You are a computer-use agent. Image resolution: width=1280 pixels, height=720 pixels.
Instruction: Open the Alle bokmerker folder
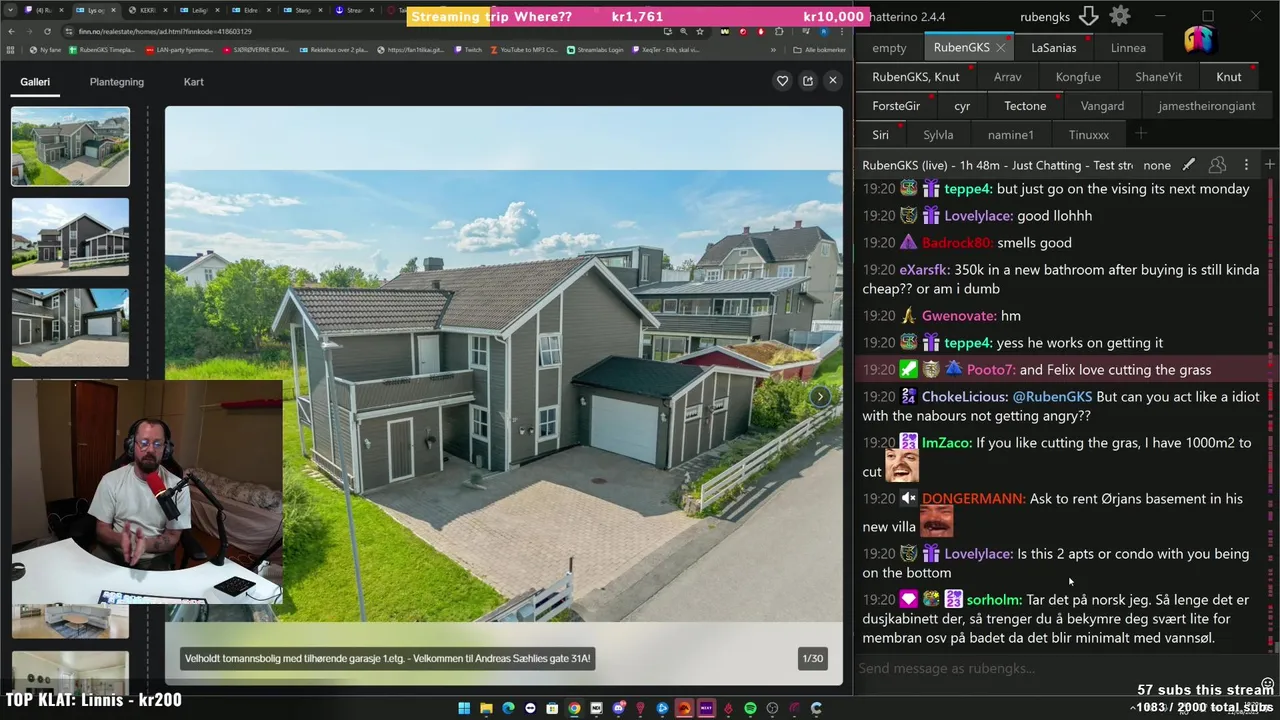[x=819, y=49]
